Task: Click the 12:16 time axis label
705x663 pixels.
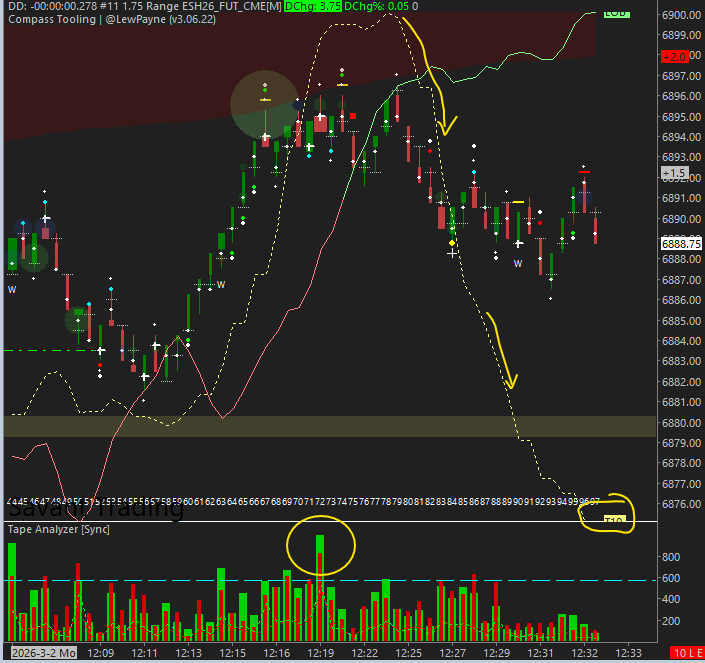Action: 277,653
